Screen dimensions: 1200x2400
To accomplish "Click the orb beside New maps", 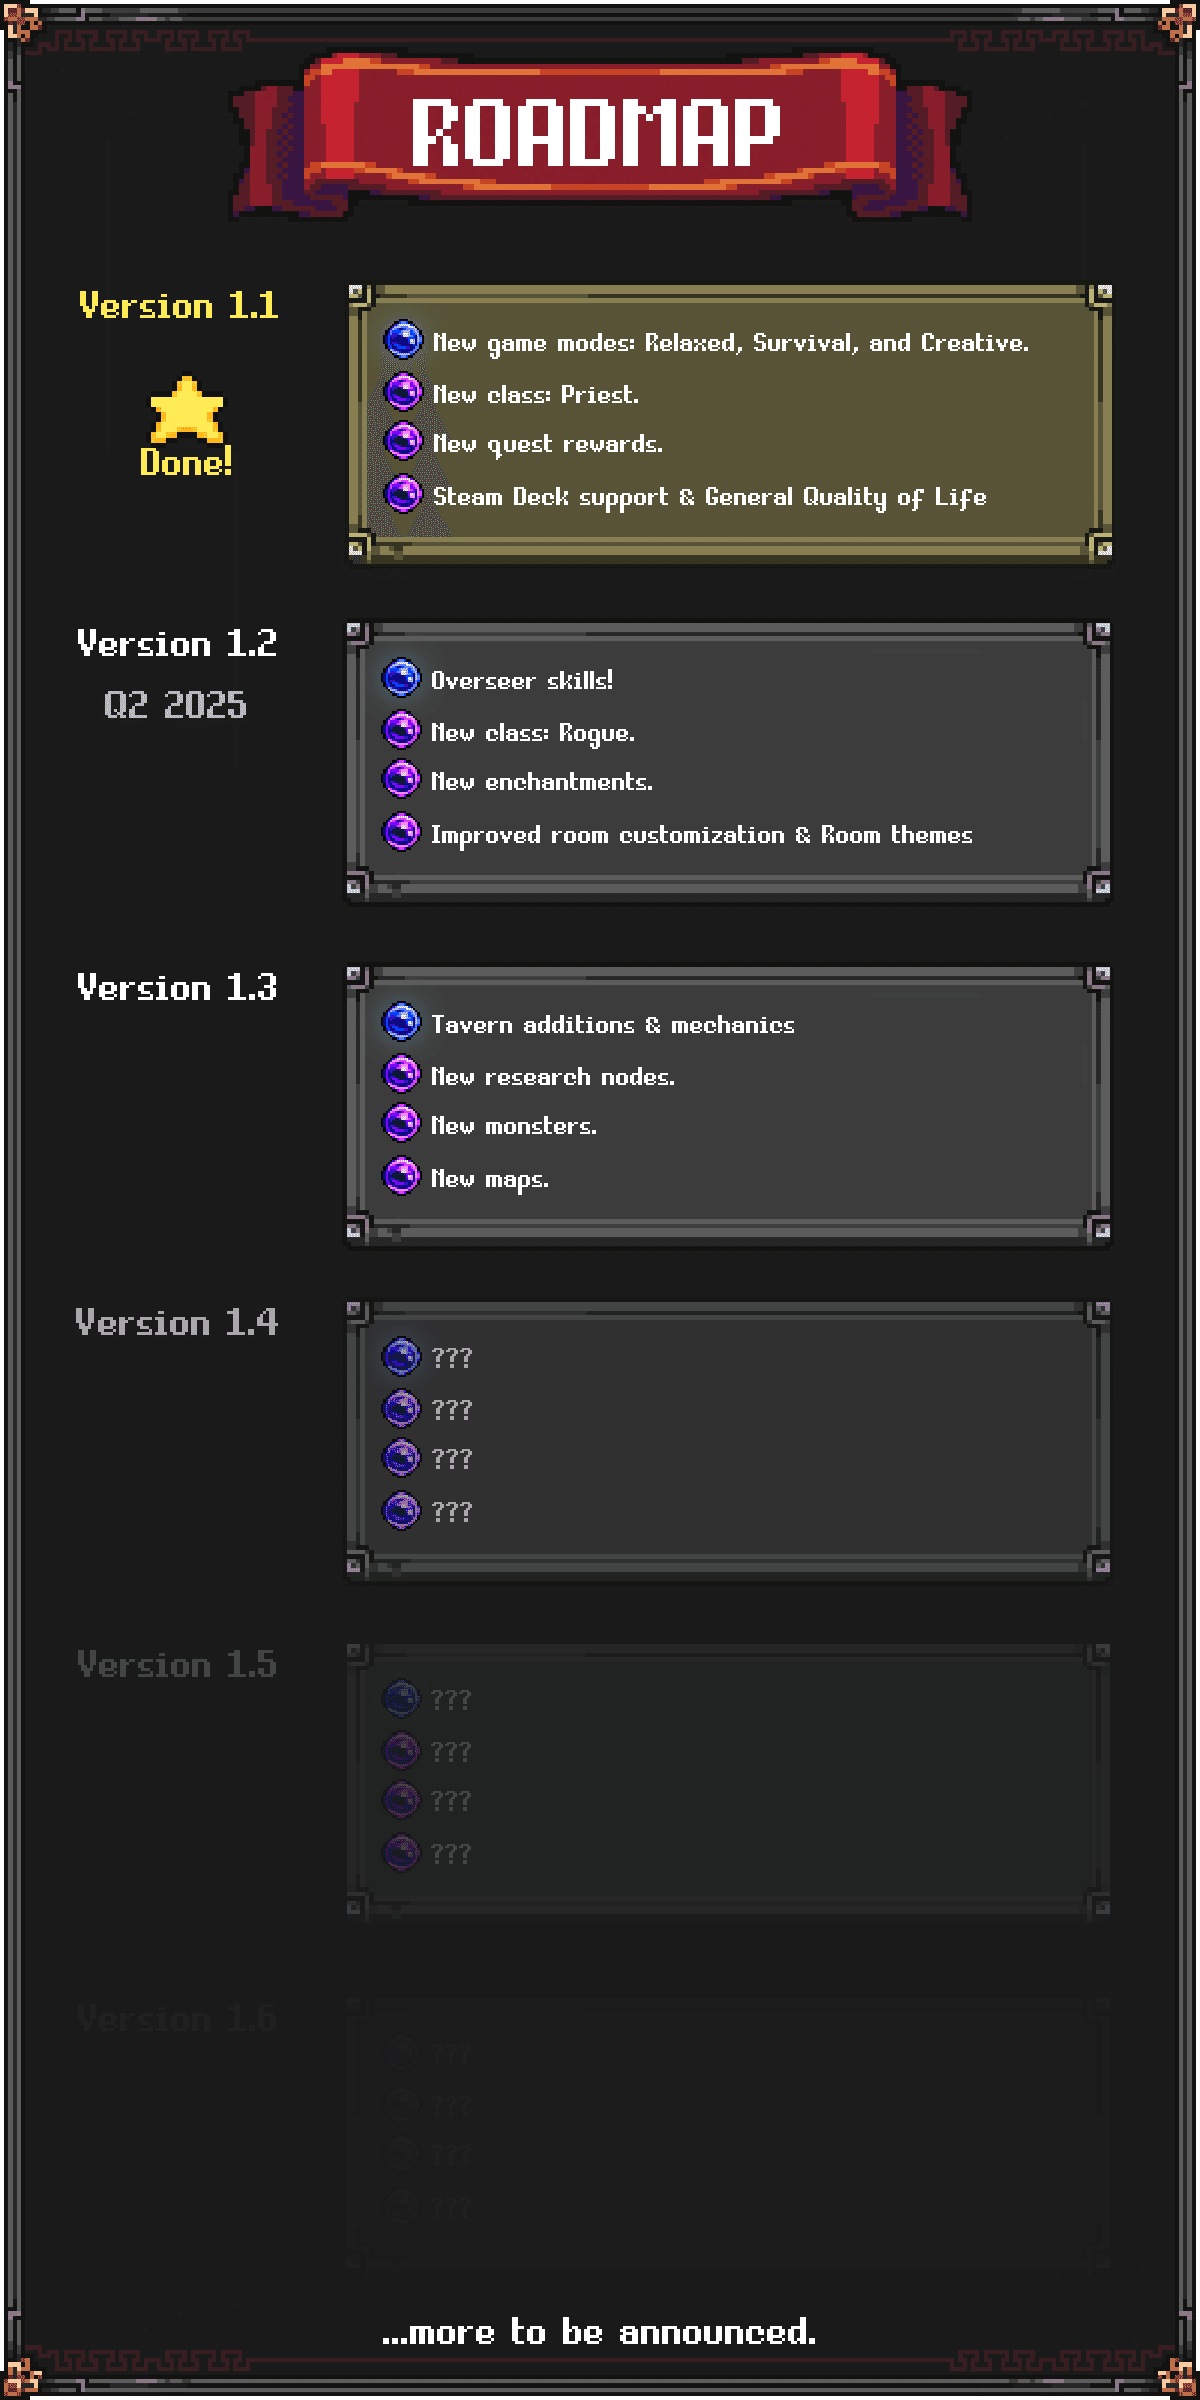I will pos(401,1176).
